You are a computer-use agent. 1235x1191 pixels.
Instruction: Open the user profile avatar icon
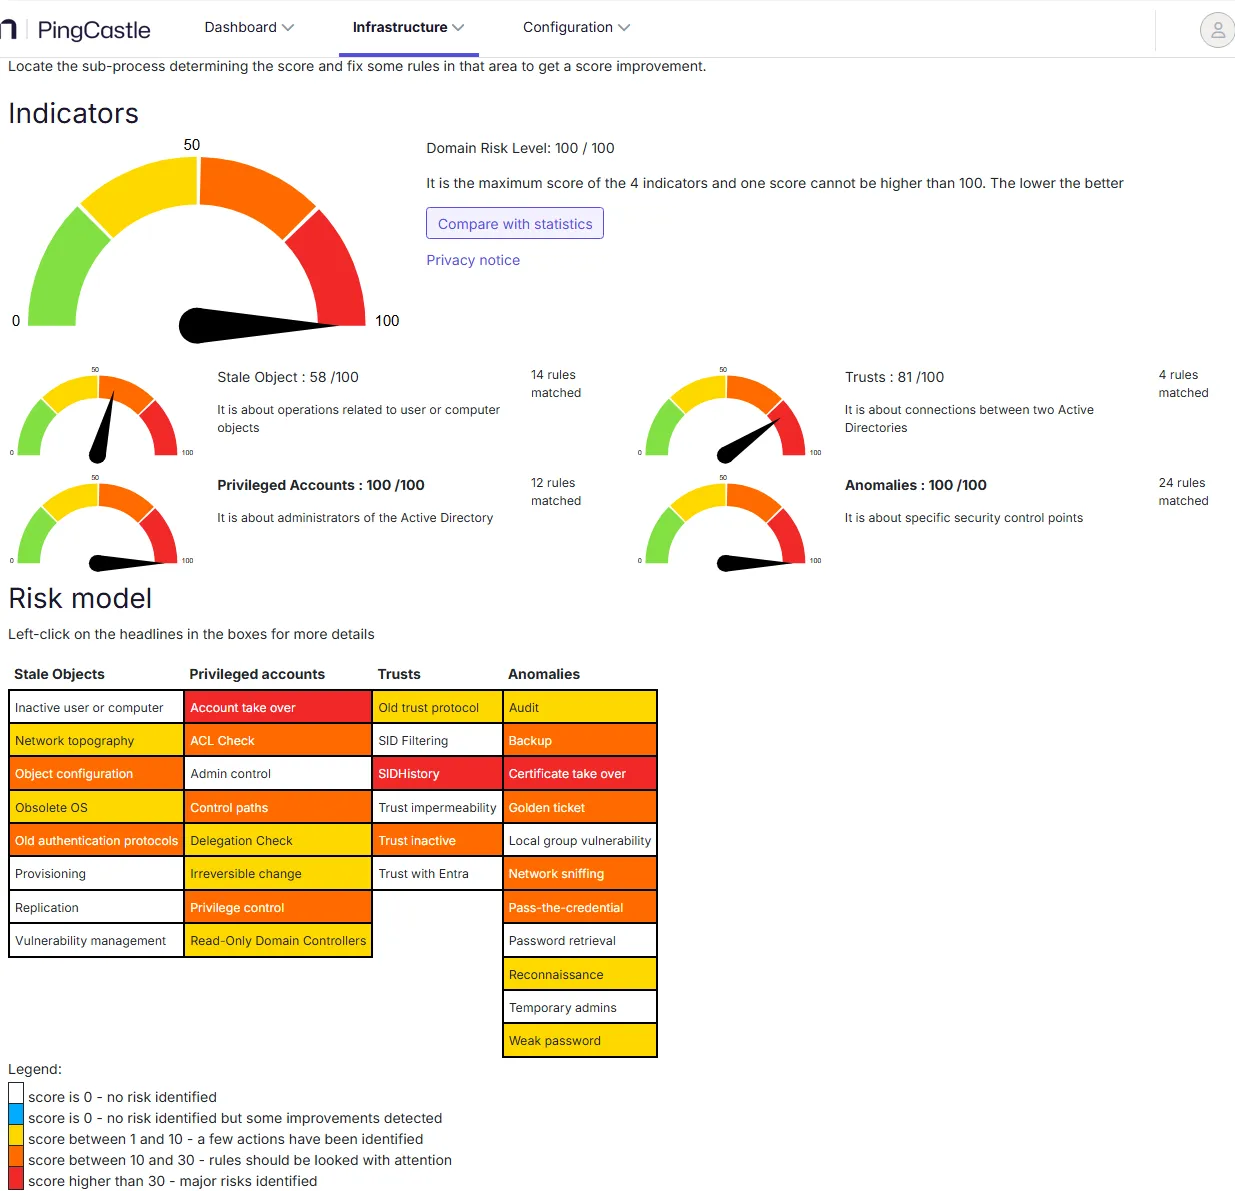(1217, 30)
